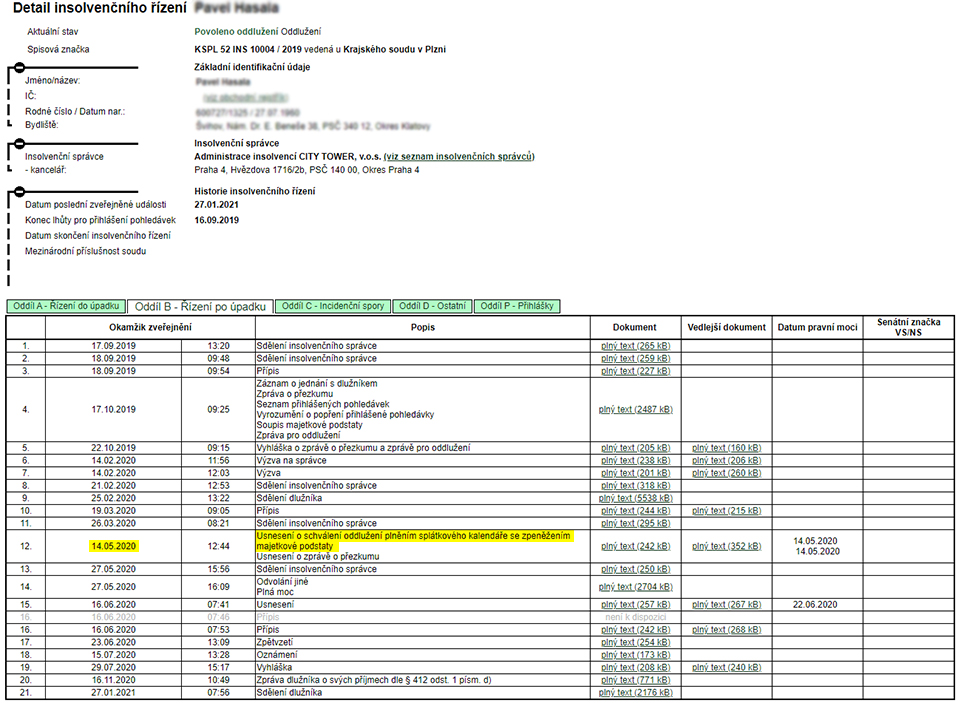Screen dimensions: 961x703
Task: Open the secondary document plný text (215 kB)
Action: coord(726,511)
